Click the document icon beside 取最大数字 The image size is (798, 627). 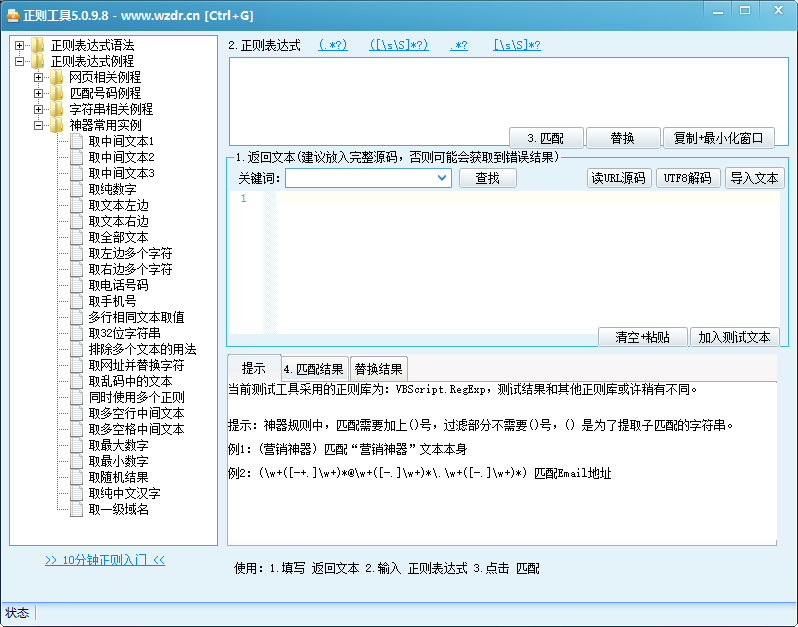click(x=76, y=445)
